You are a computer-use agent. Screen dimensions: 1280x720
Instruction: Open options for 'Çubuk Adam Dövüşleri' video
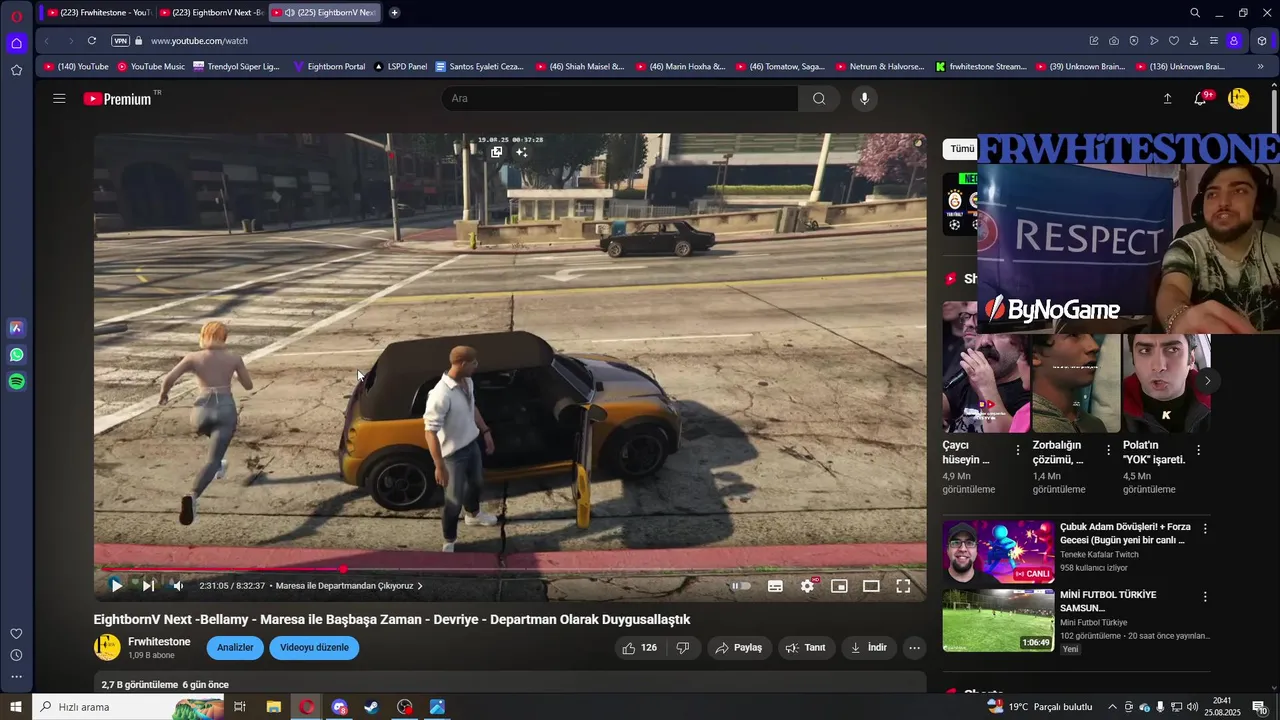pos(1205,529)
